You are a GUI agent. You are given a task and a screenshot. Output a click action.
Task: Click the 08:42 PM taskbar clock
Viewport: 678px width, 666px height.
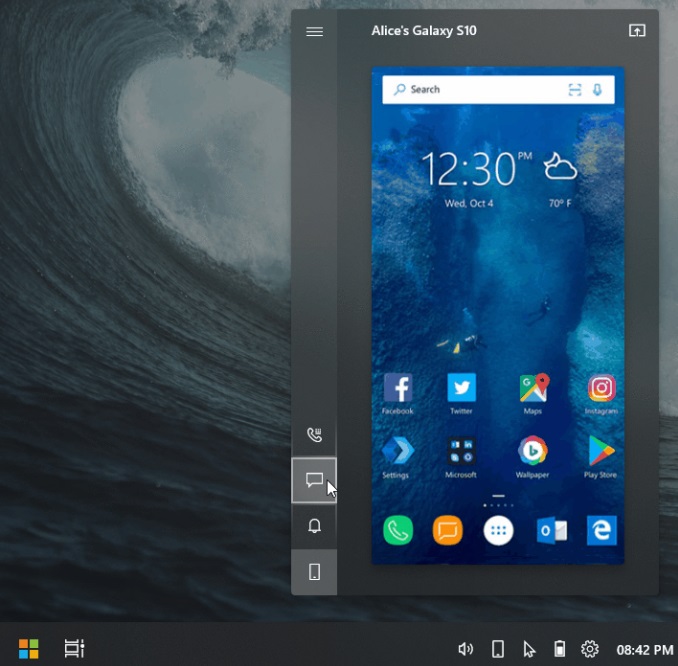645,650
